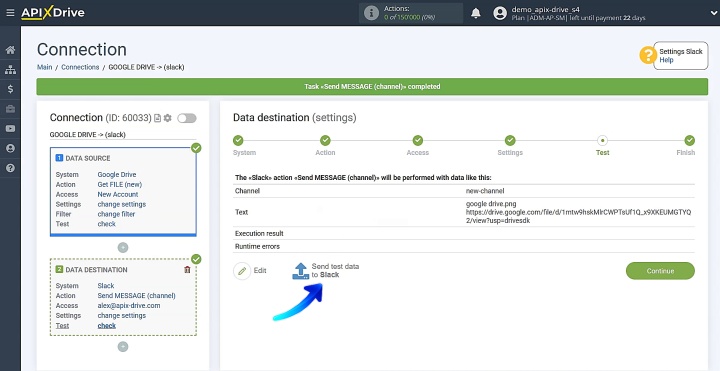Click the Google Drive file URL text
Screen dimensions: 720x371
pos(579,216)
